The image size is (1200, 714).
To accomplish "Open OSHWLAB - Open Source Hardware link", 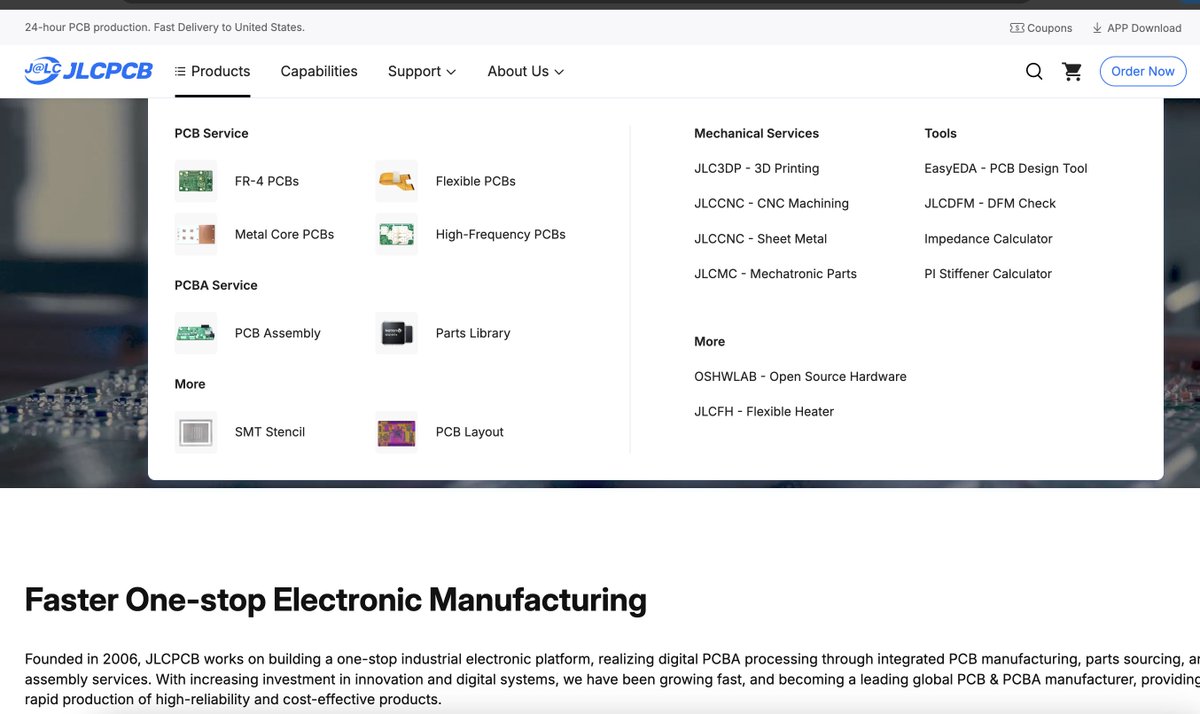I will pos(801,376).
